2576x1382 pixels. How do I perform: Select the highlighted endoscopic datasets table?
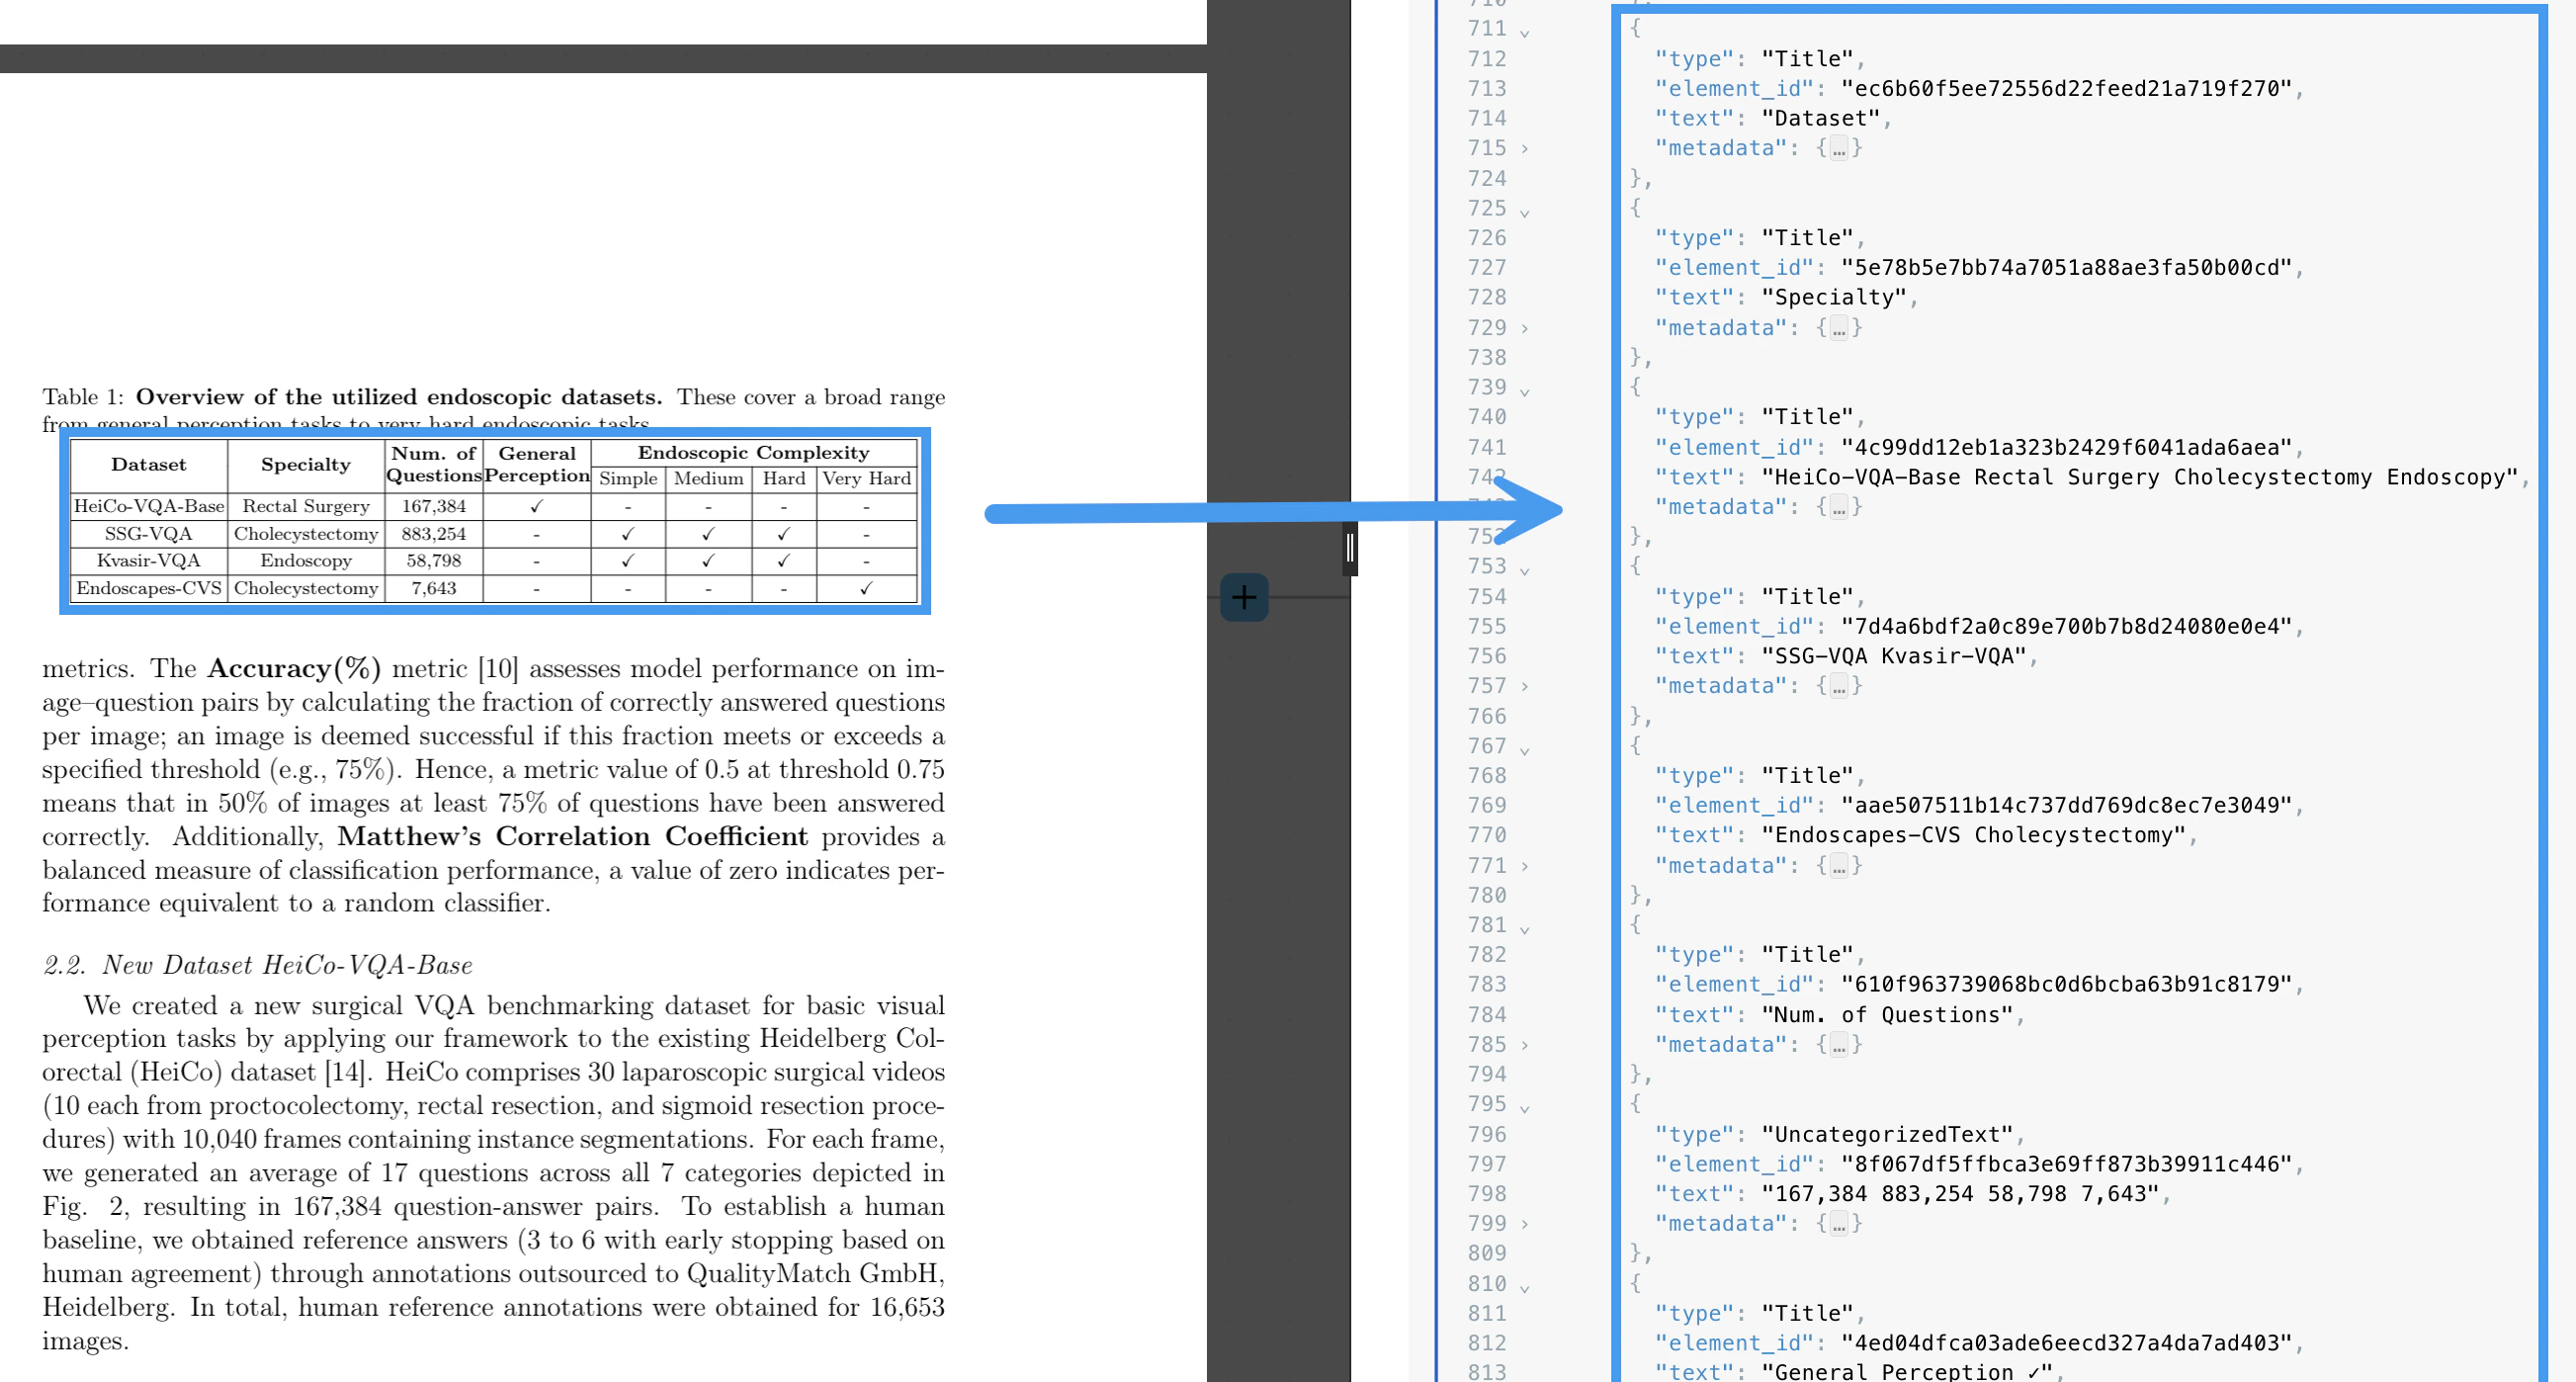click(497, 520)
